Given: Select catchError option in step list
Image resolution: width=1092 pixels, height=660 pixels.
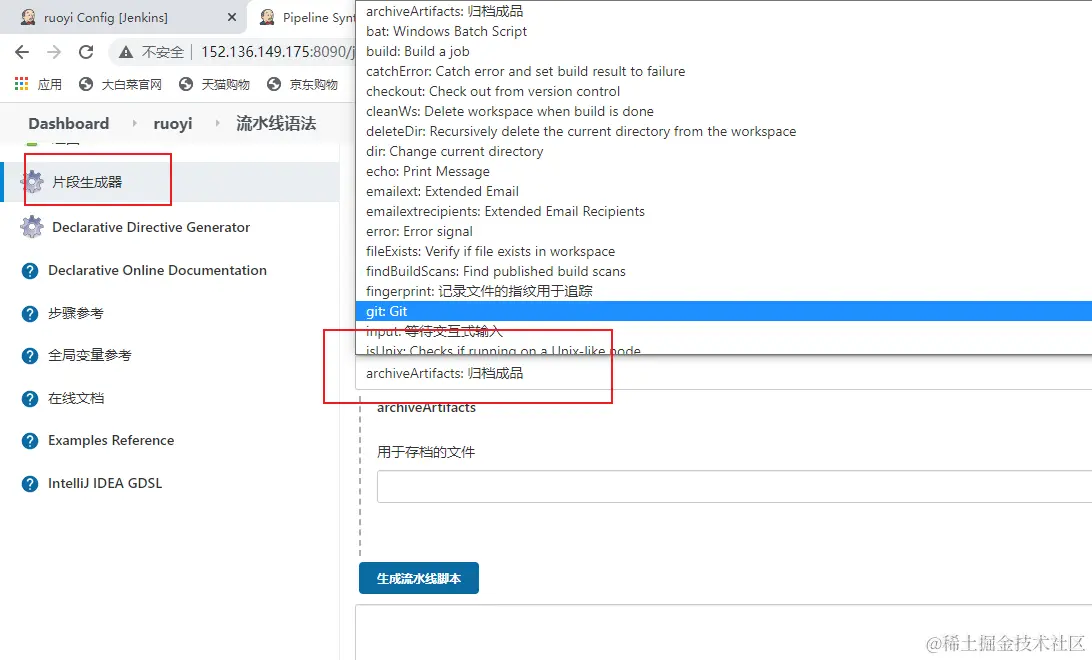Looking at the screenshot, I should [724, 71].
